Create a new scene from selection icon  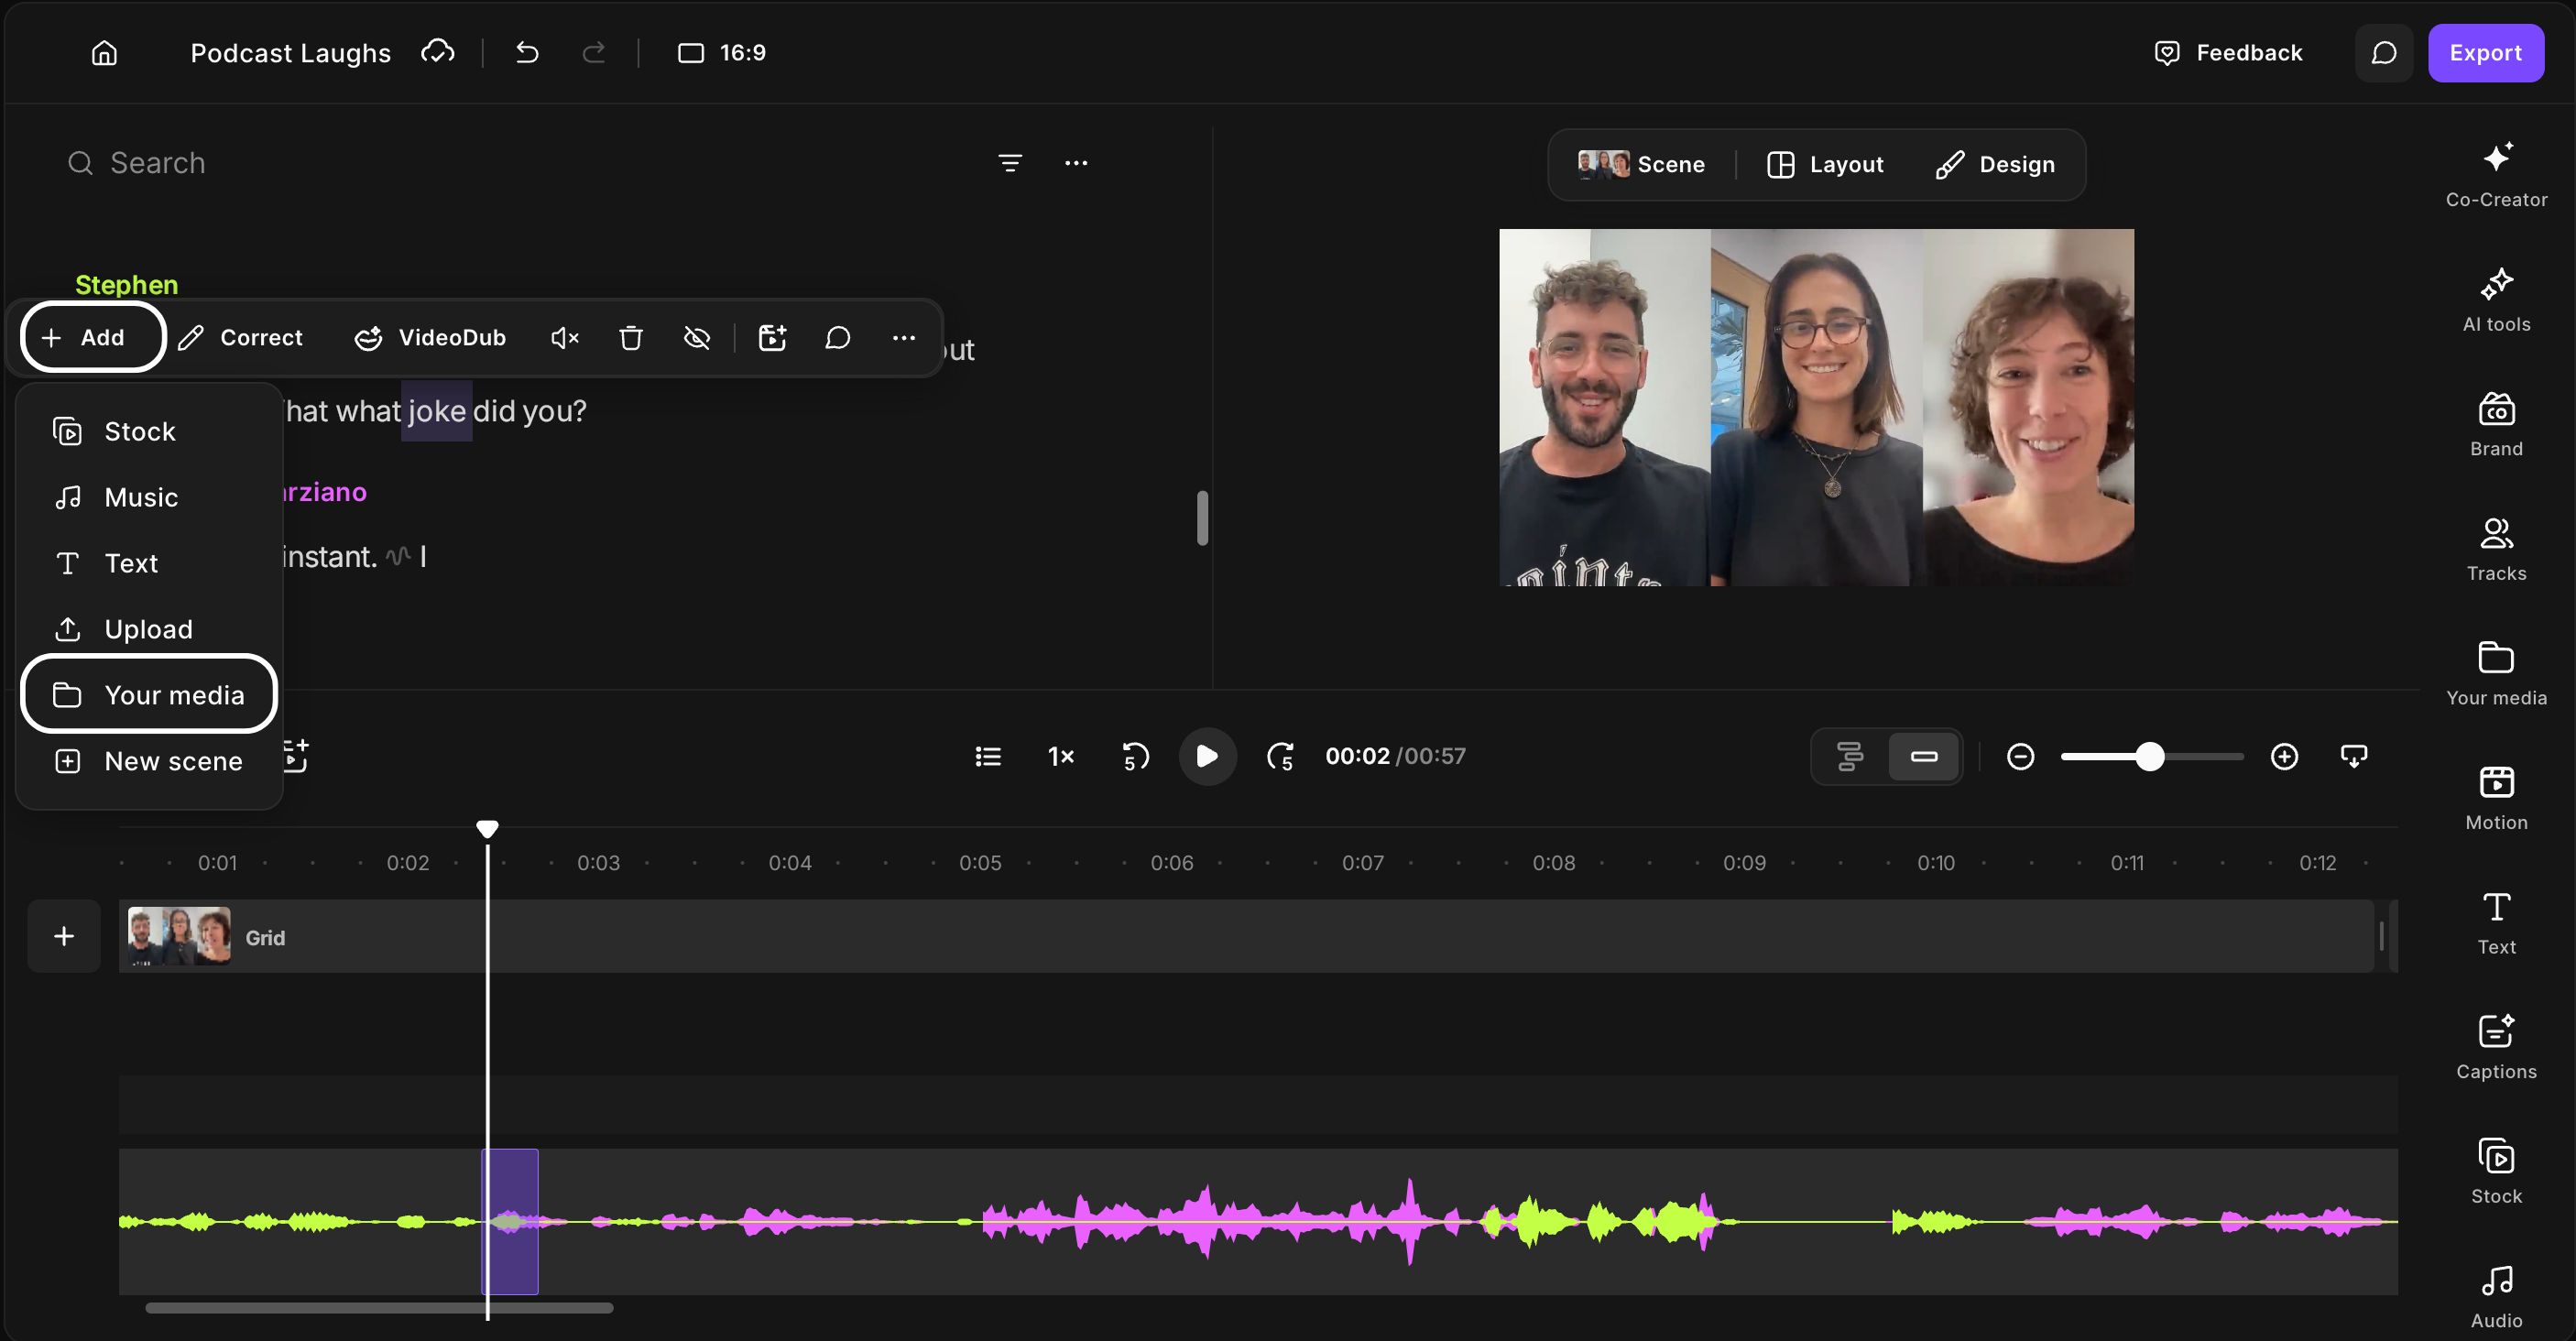tap(772, 338)
